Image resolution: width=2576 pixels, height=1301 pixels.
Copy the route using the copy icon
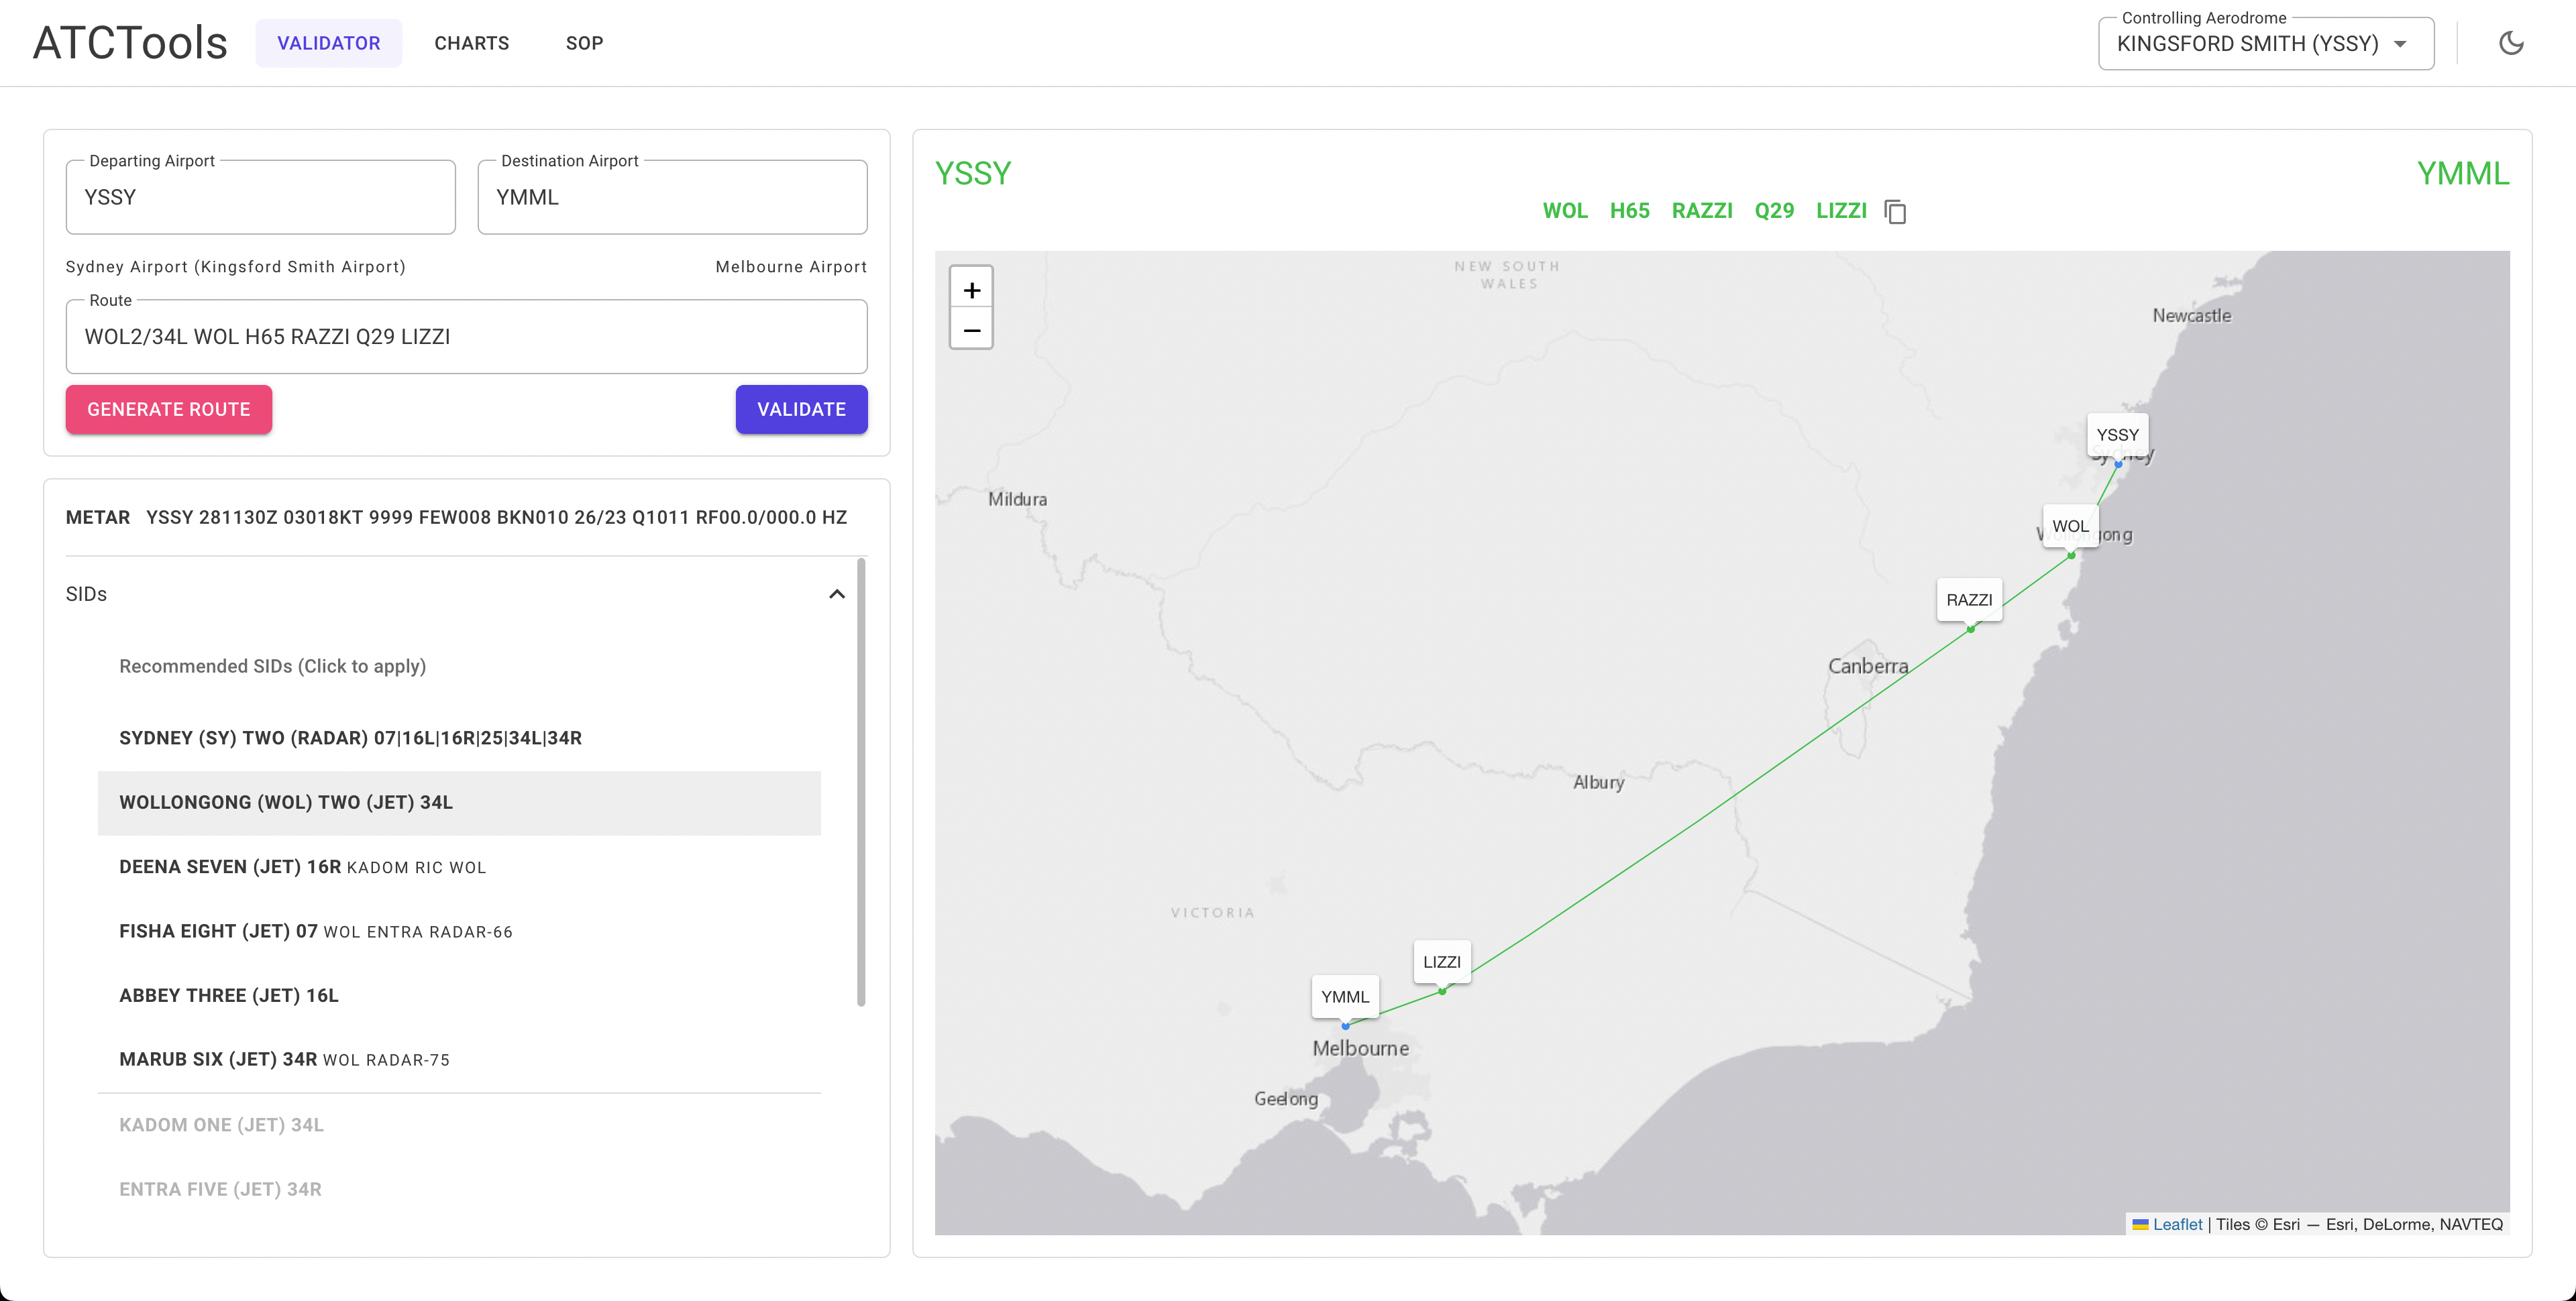pos(1897,211)
